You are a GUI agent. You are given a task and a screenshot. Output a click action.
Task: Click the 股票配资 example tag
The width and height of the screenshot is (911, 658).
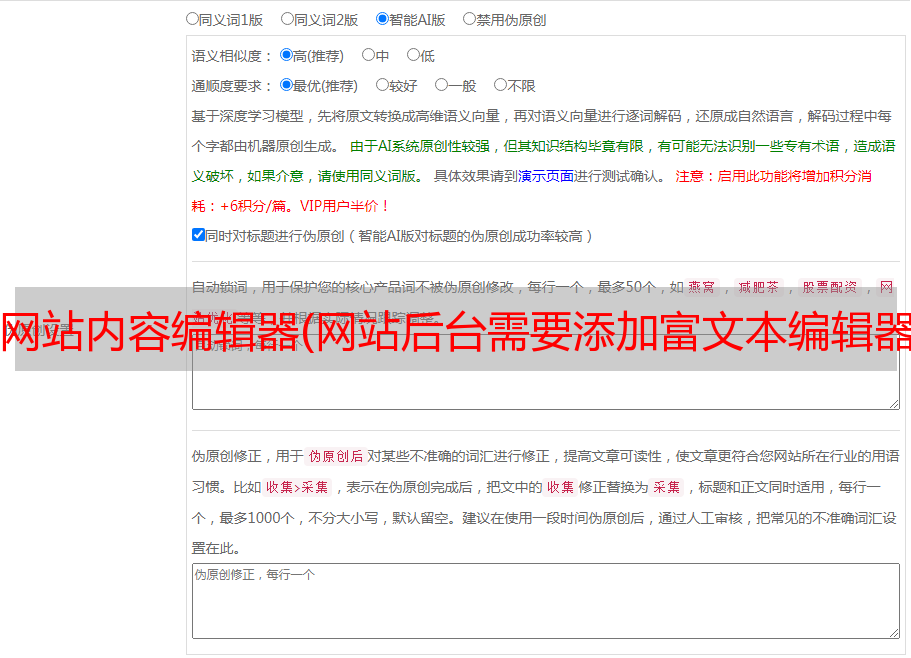click(x=829, y=287)
